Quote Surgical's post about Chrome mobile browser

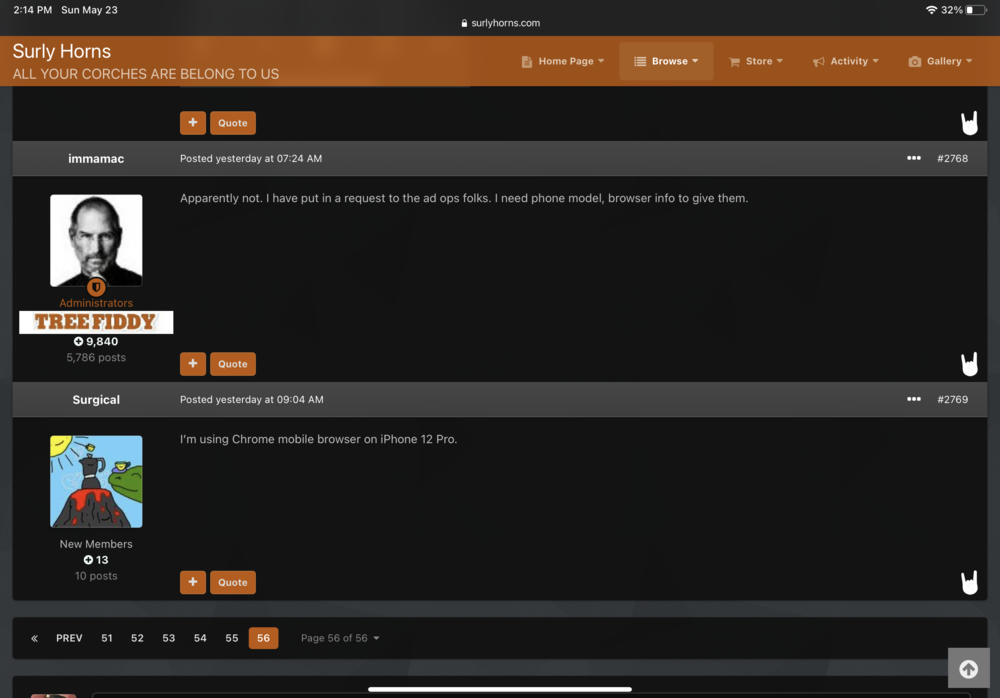click(233, 582)
